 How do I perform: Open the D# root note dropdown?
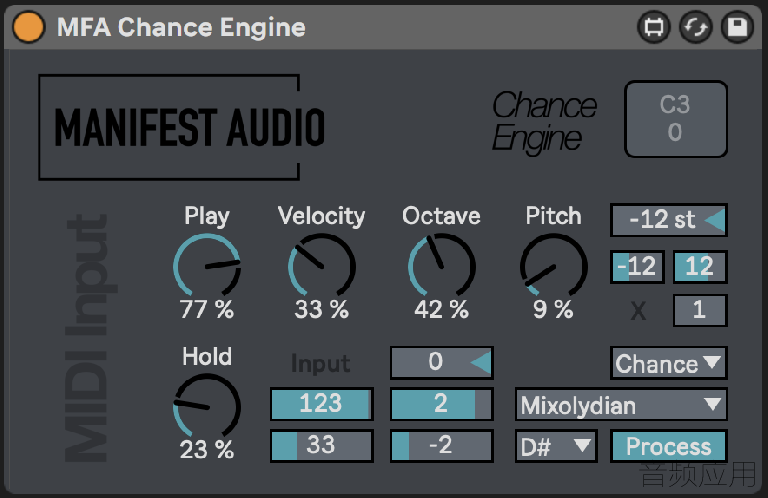click(556, 446)
